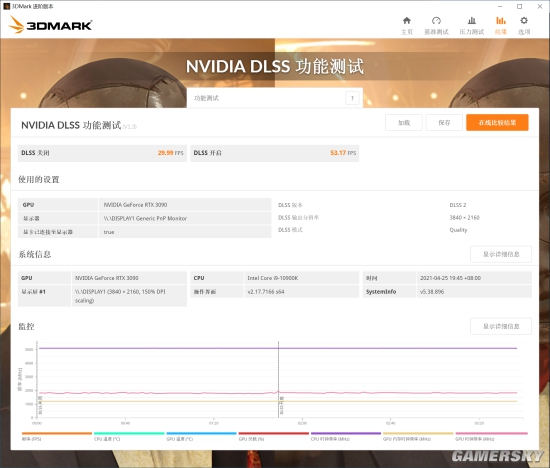Click the Save result button
This screenshot has height=468, width=550.
tap(444, 122)
